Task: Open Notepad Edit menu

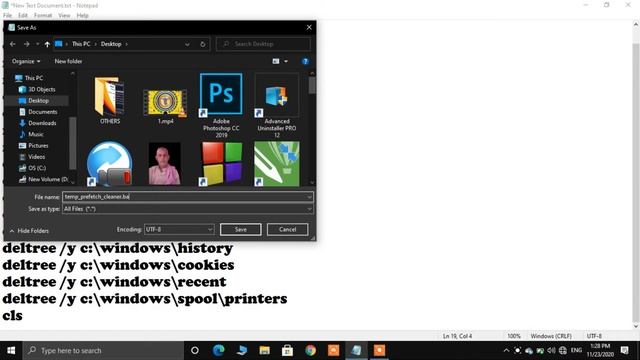Action: tap(23, 16)
